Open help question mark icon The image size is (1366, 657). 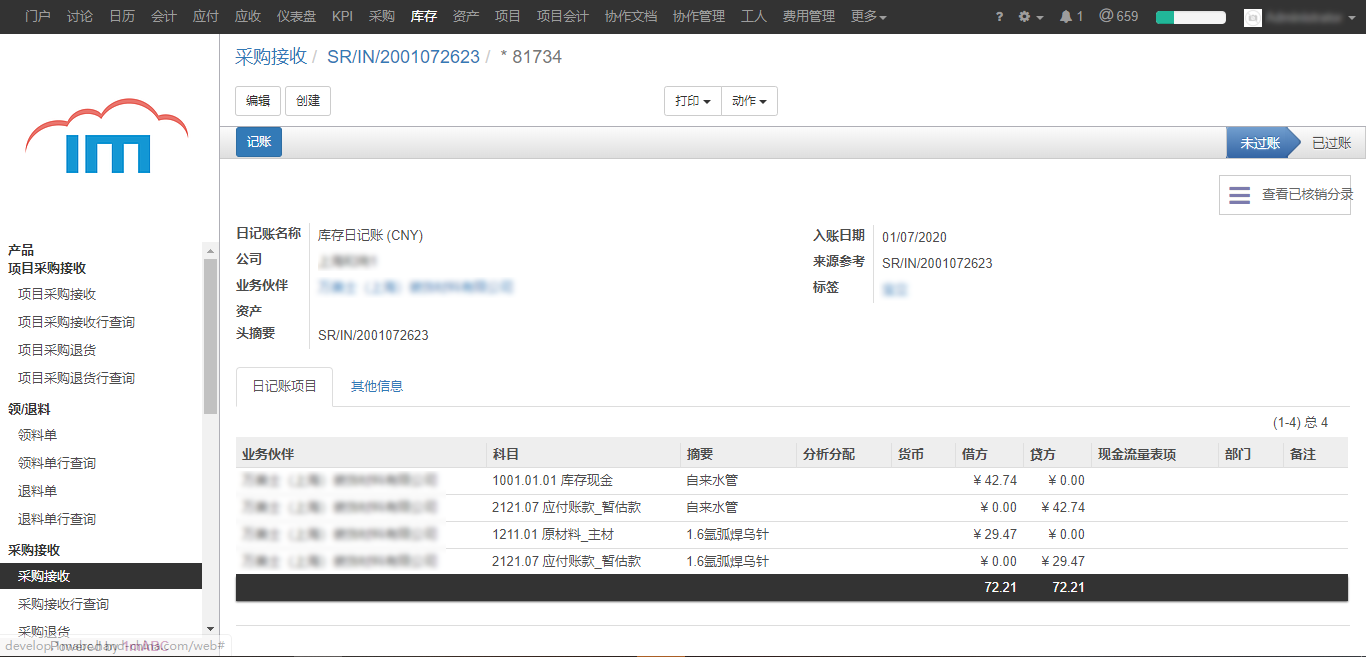(x=1000, y=17)
